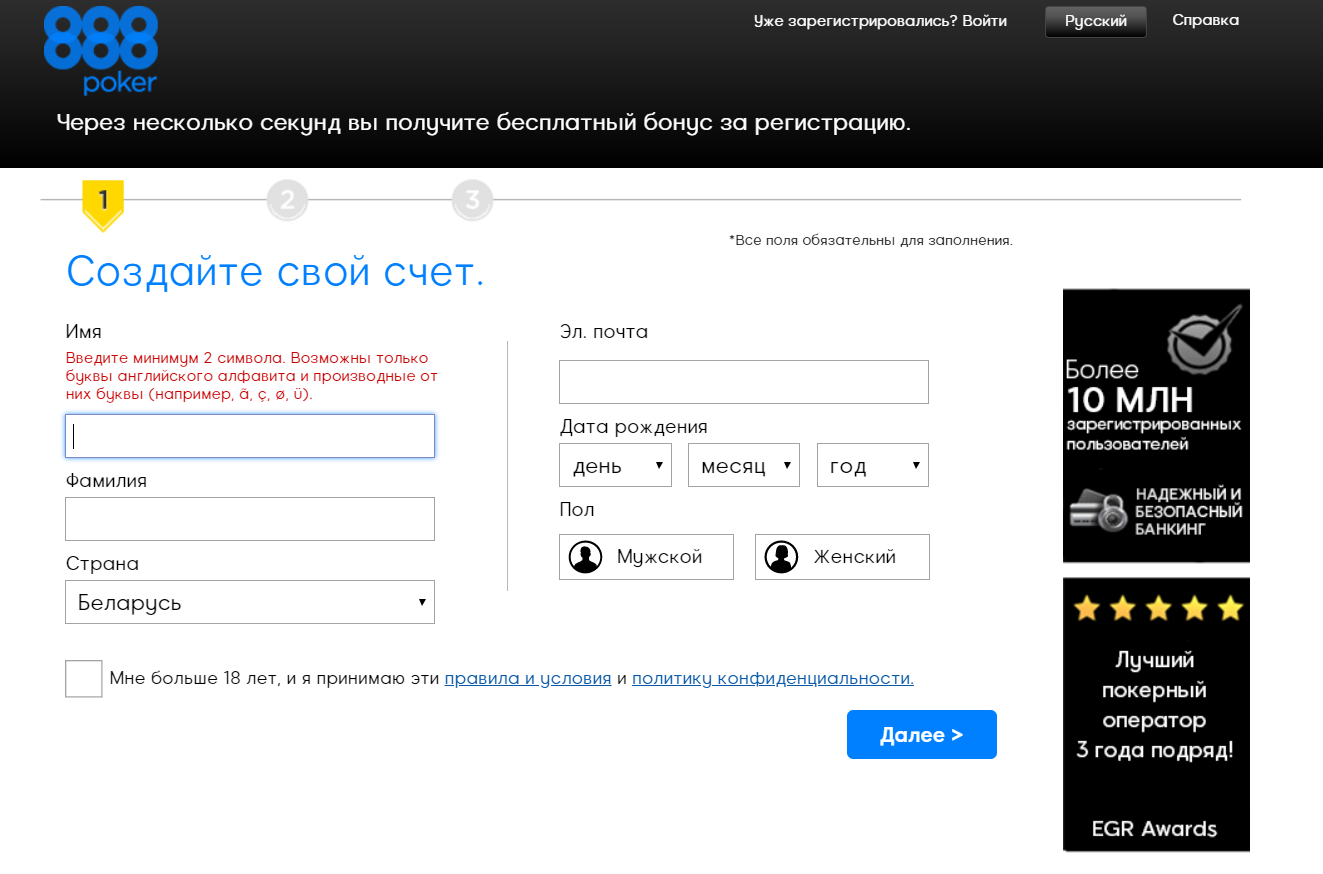This screenshot has height=874, width=1323.
Task: Focus the Имя first name field
Action: (250, 436)
